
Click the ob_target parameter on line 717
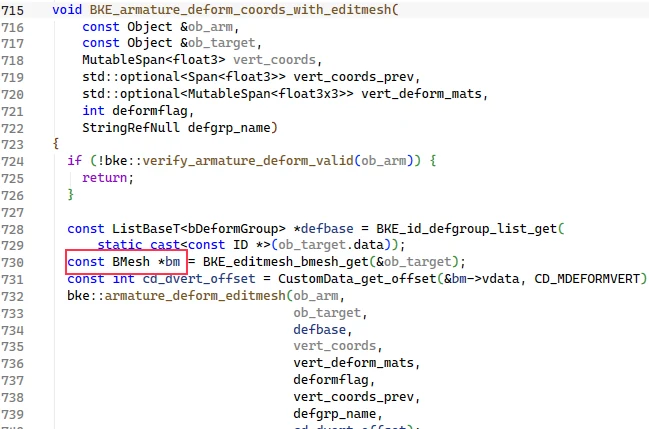click(221, 43)
